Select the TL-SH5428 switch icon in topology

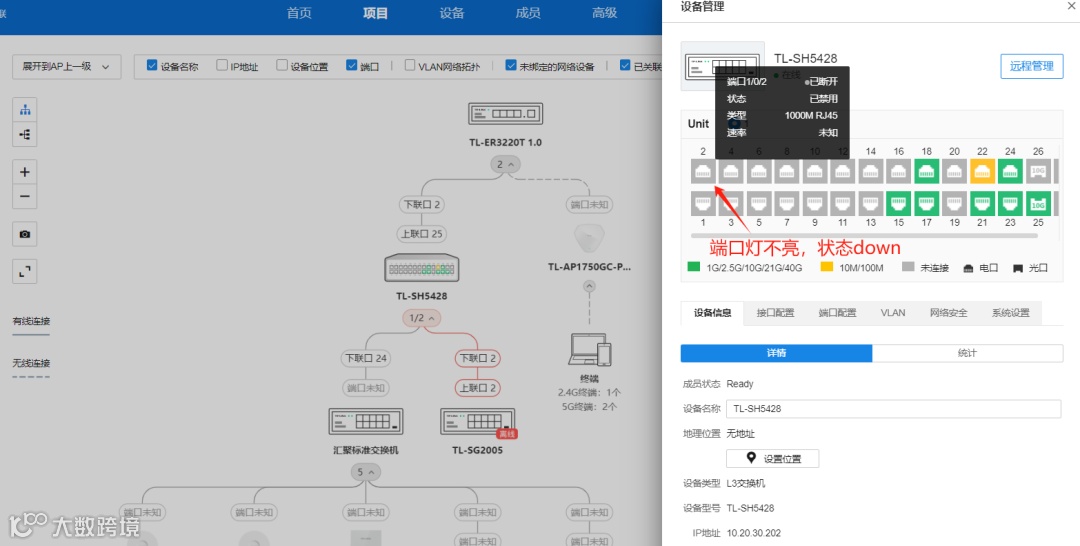pyautogui.click(x=422, y=268)
